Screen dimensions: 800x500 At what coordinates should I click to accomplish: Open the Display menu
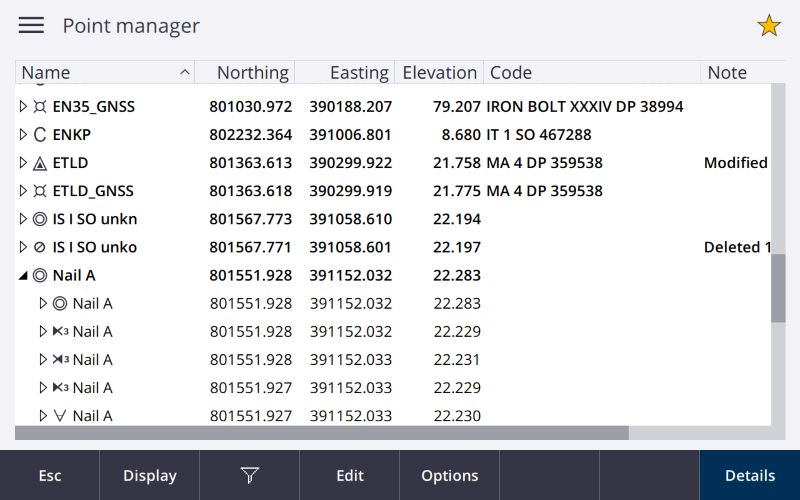click(149, 476)
